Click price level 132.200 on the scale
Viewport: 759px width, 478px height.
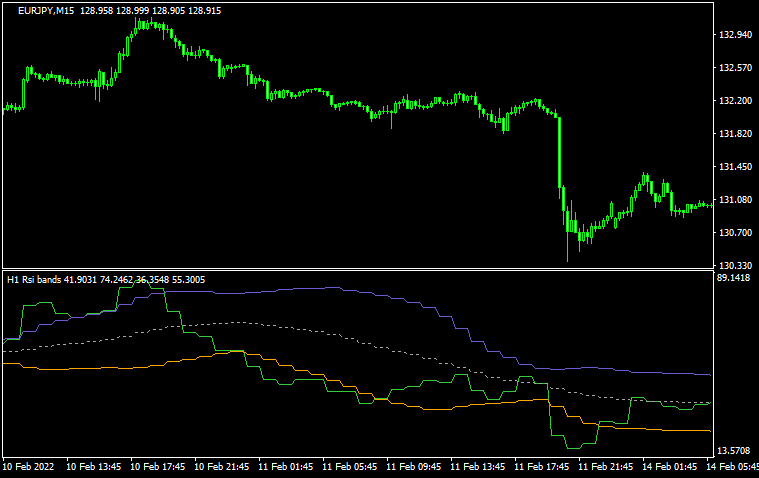736,100
